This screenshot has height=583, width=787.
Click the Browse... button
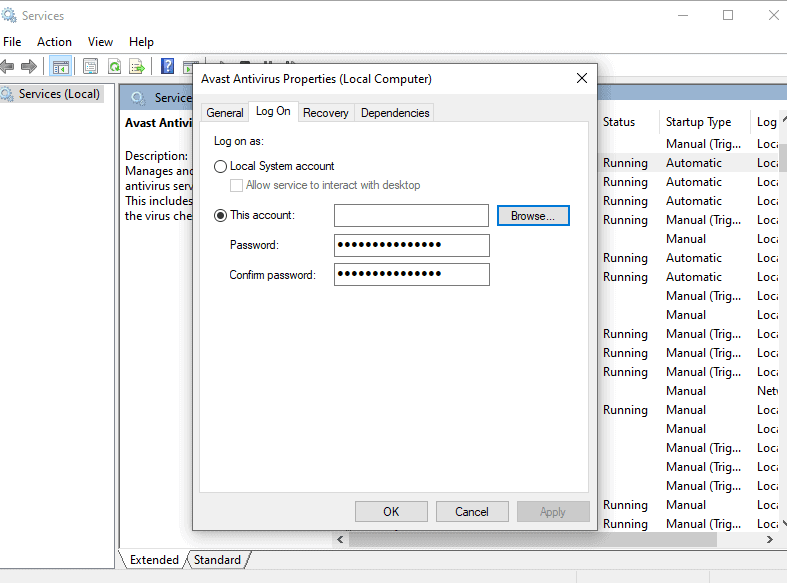pyautogui.click(x=533, y=216)
